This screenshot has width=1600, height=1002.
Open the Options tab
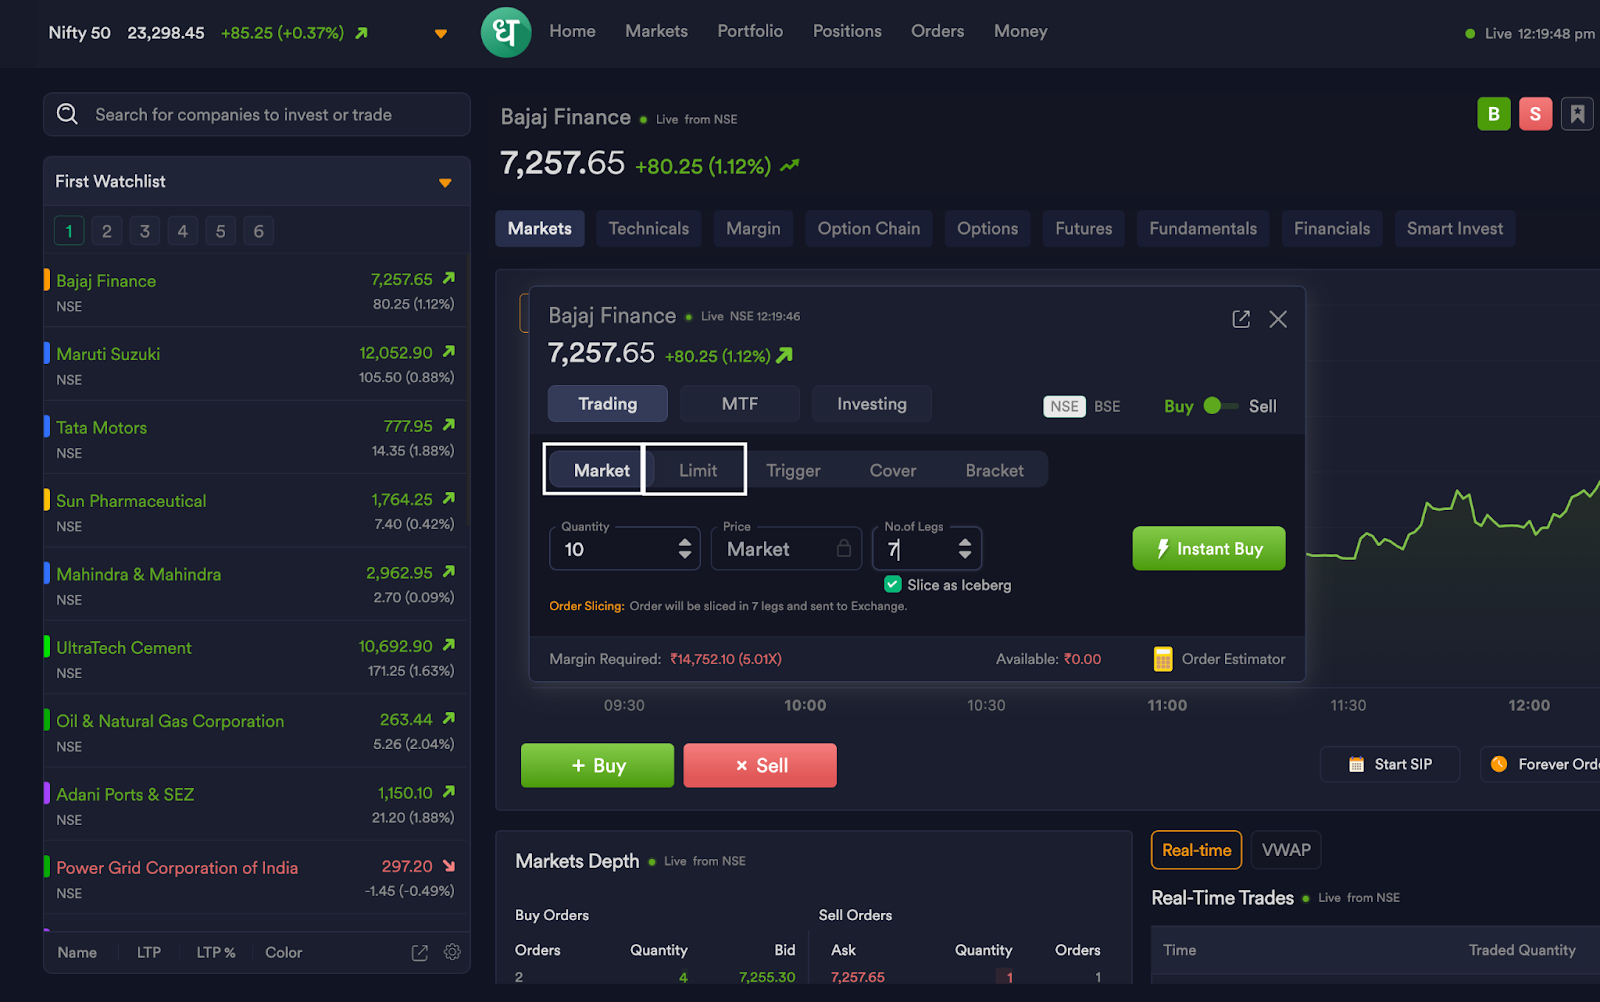tap(987, 229)
